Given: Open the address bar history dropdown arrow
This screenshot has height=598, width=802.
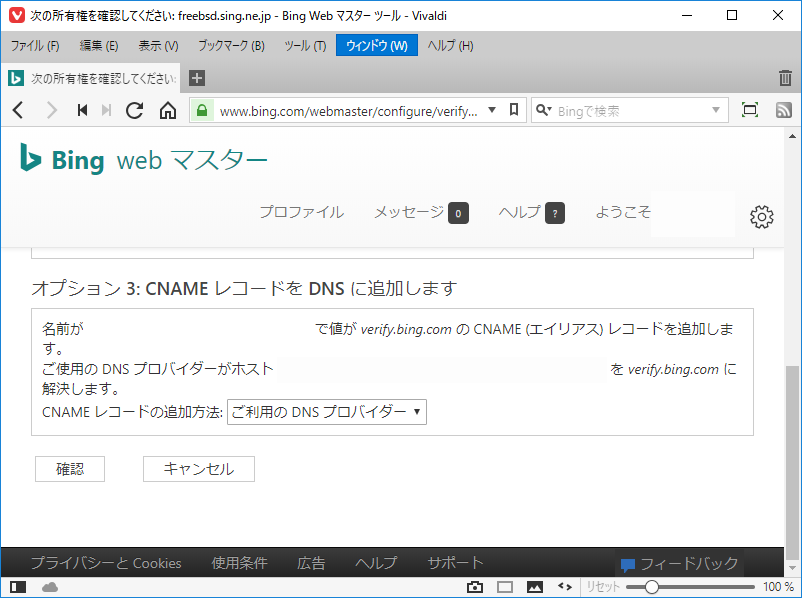Looking at the screenshot, I should click(492, 110).
